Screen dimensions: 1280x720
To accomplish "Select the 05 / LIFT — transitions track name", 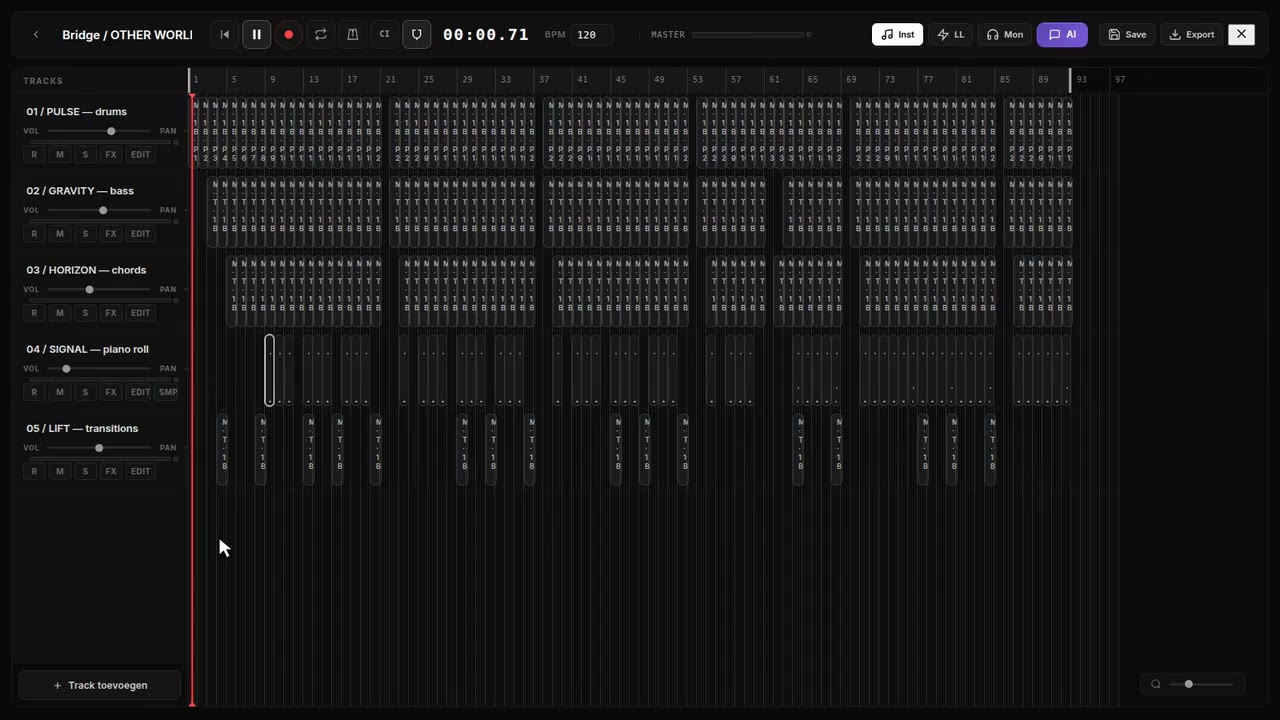I will pos(82,428).
